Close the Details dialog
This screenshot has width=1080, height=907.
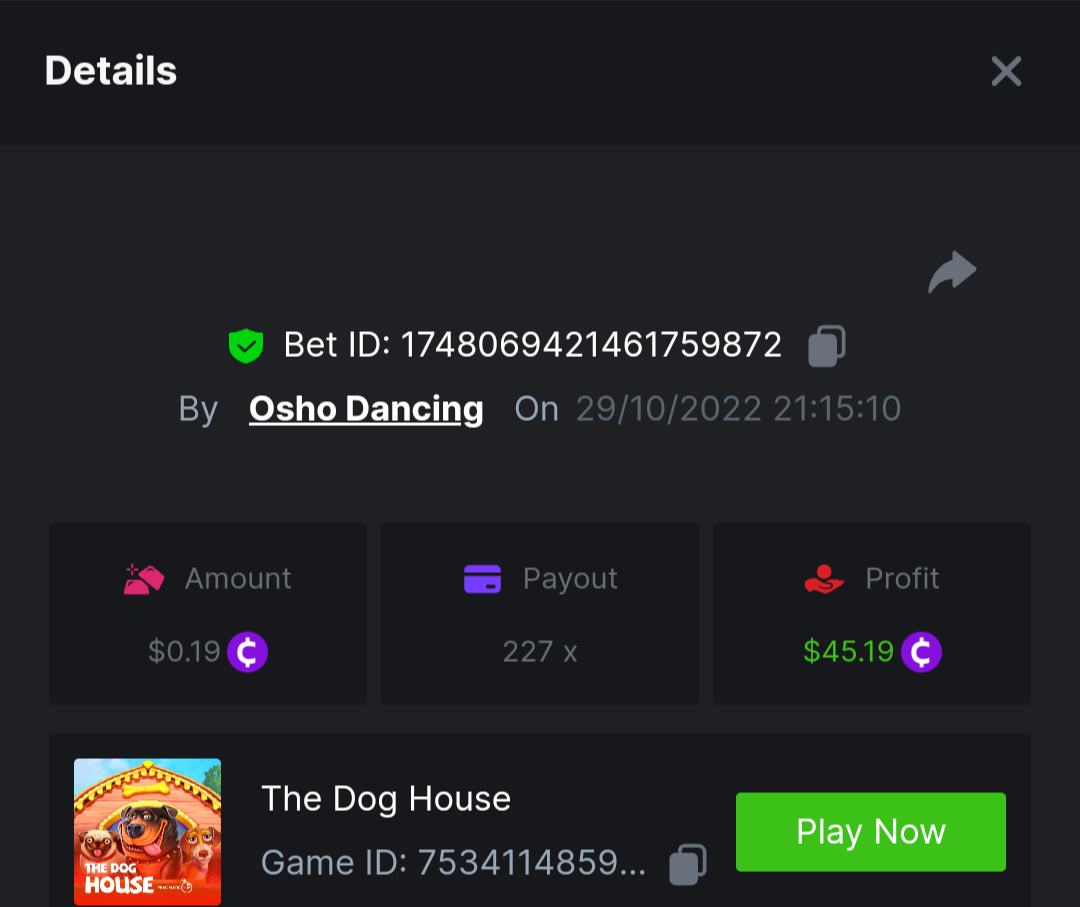pyautogui.click(x=1005, y=71)
